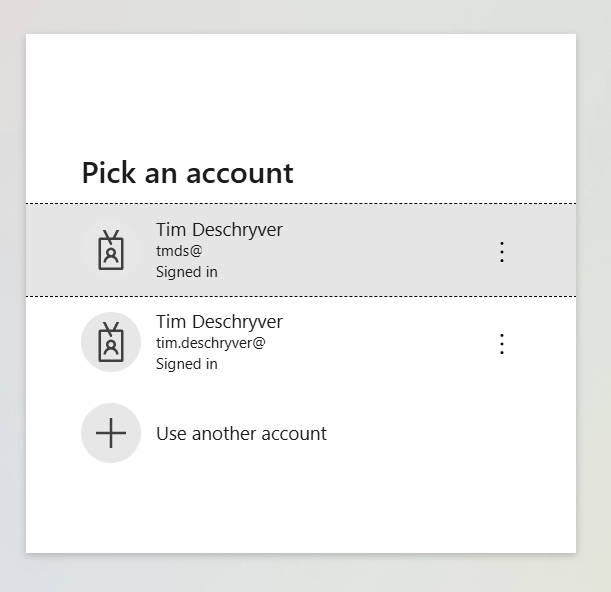Image resolution: width=611 pixels, height=592 pixels.
Task: Select Tim Deschryver name in the unhighlighted row
Action: coord(219,322)
